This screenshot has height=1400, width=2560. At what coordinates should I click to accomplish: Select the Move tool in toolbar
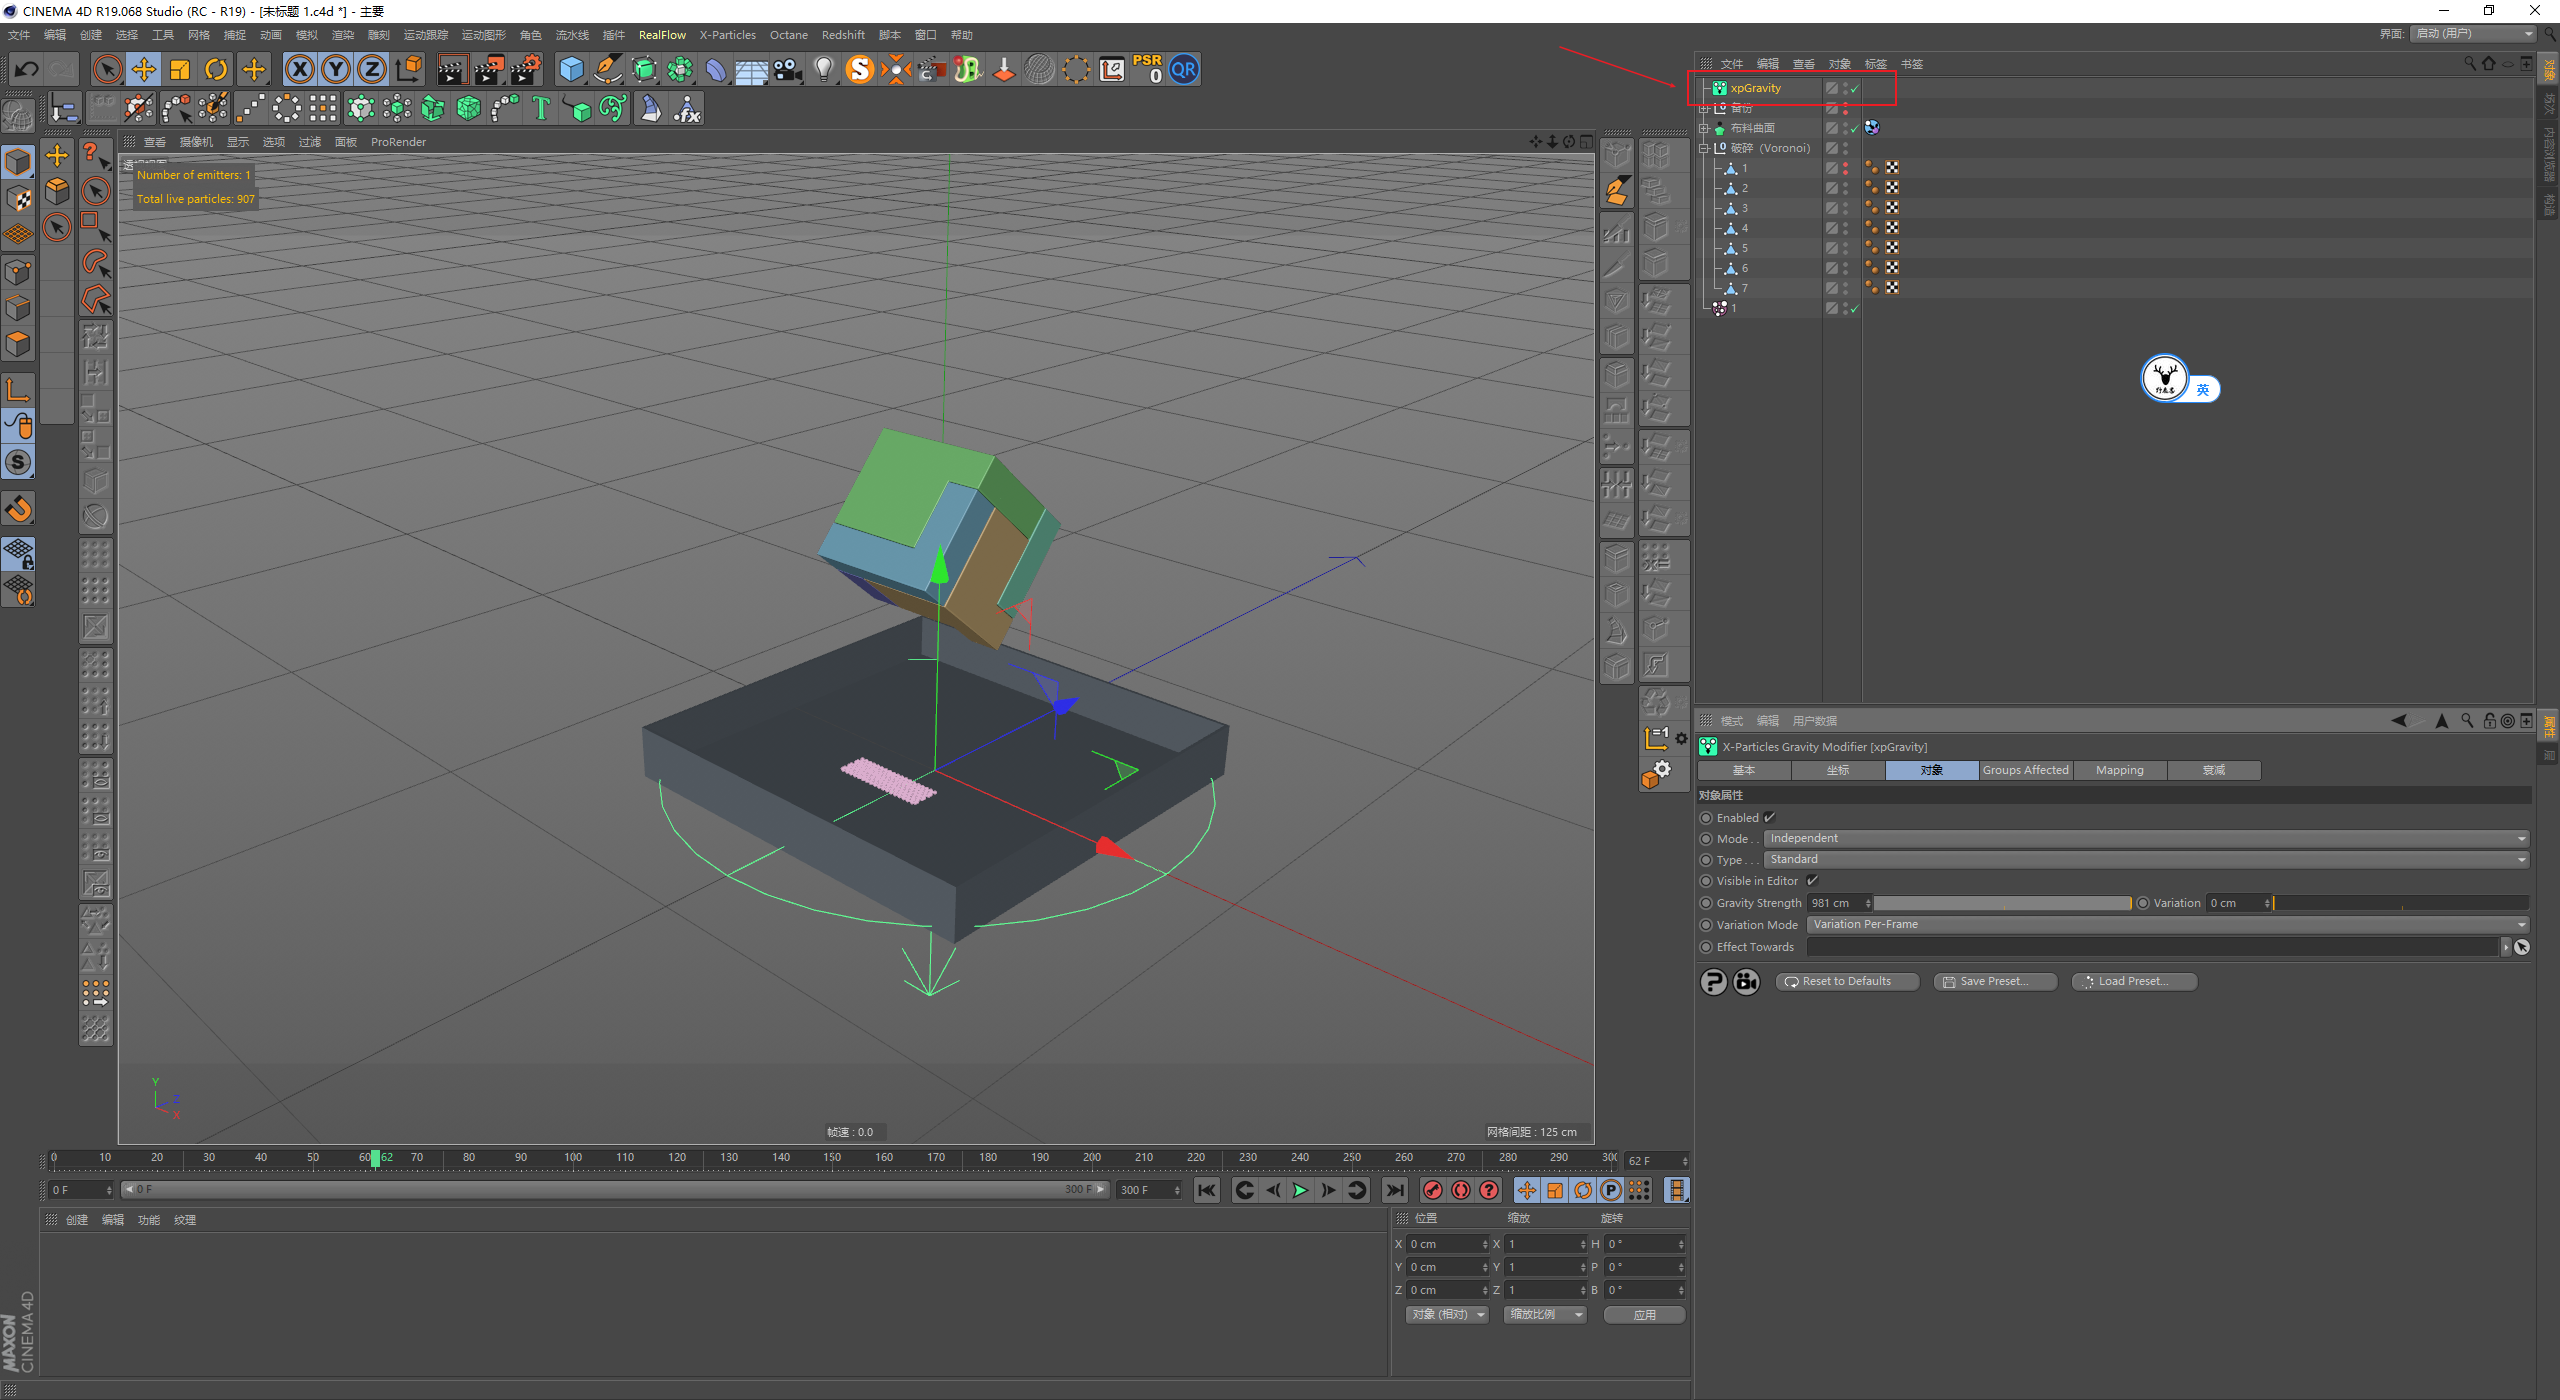tap(144, 69)
